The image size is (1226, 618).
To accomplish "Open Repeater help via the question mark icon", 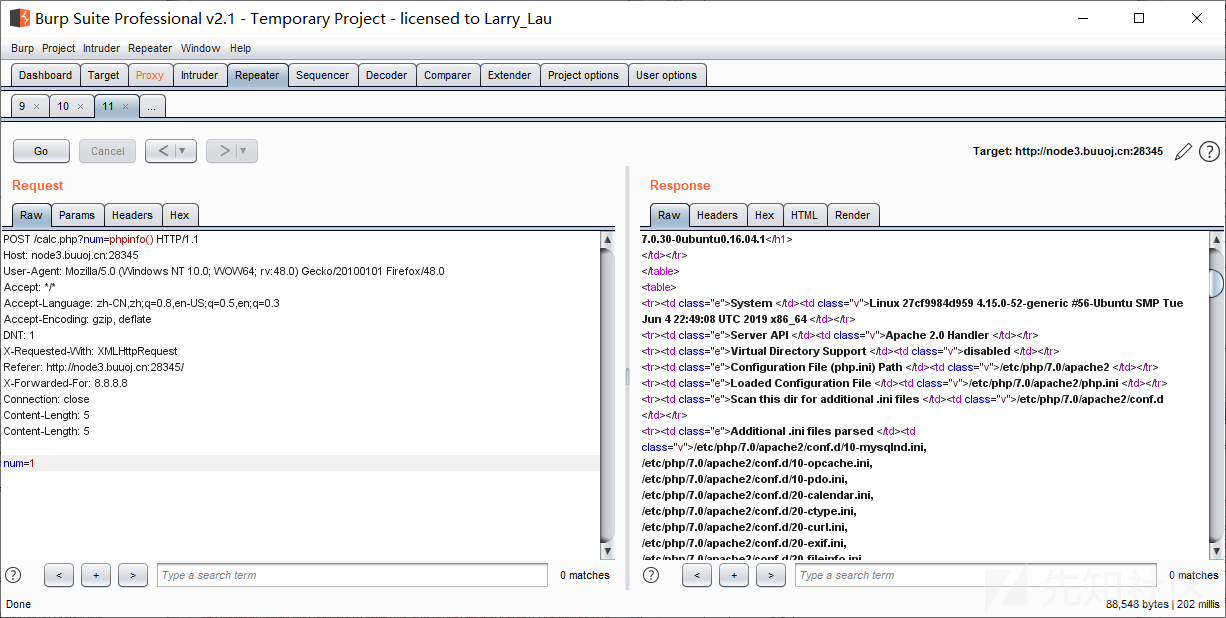I will pyautogui.click(x=1209, y=151).
